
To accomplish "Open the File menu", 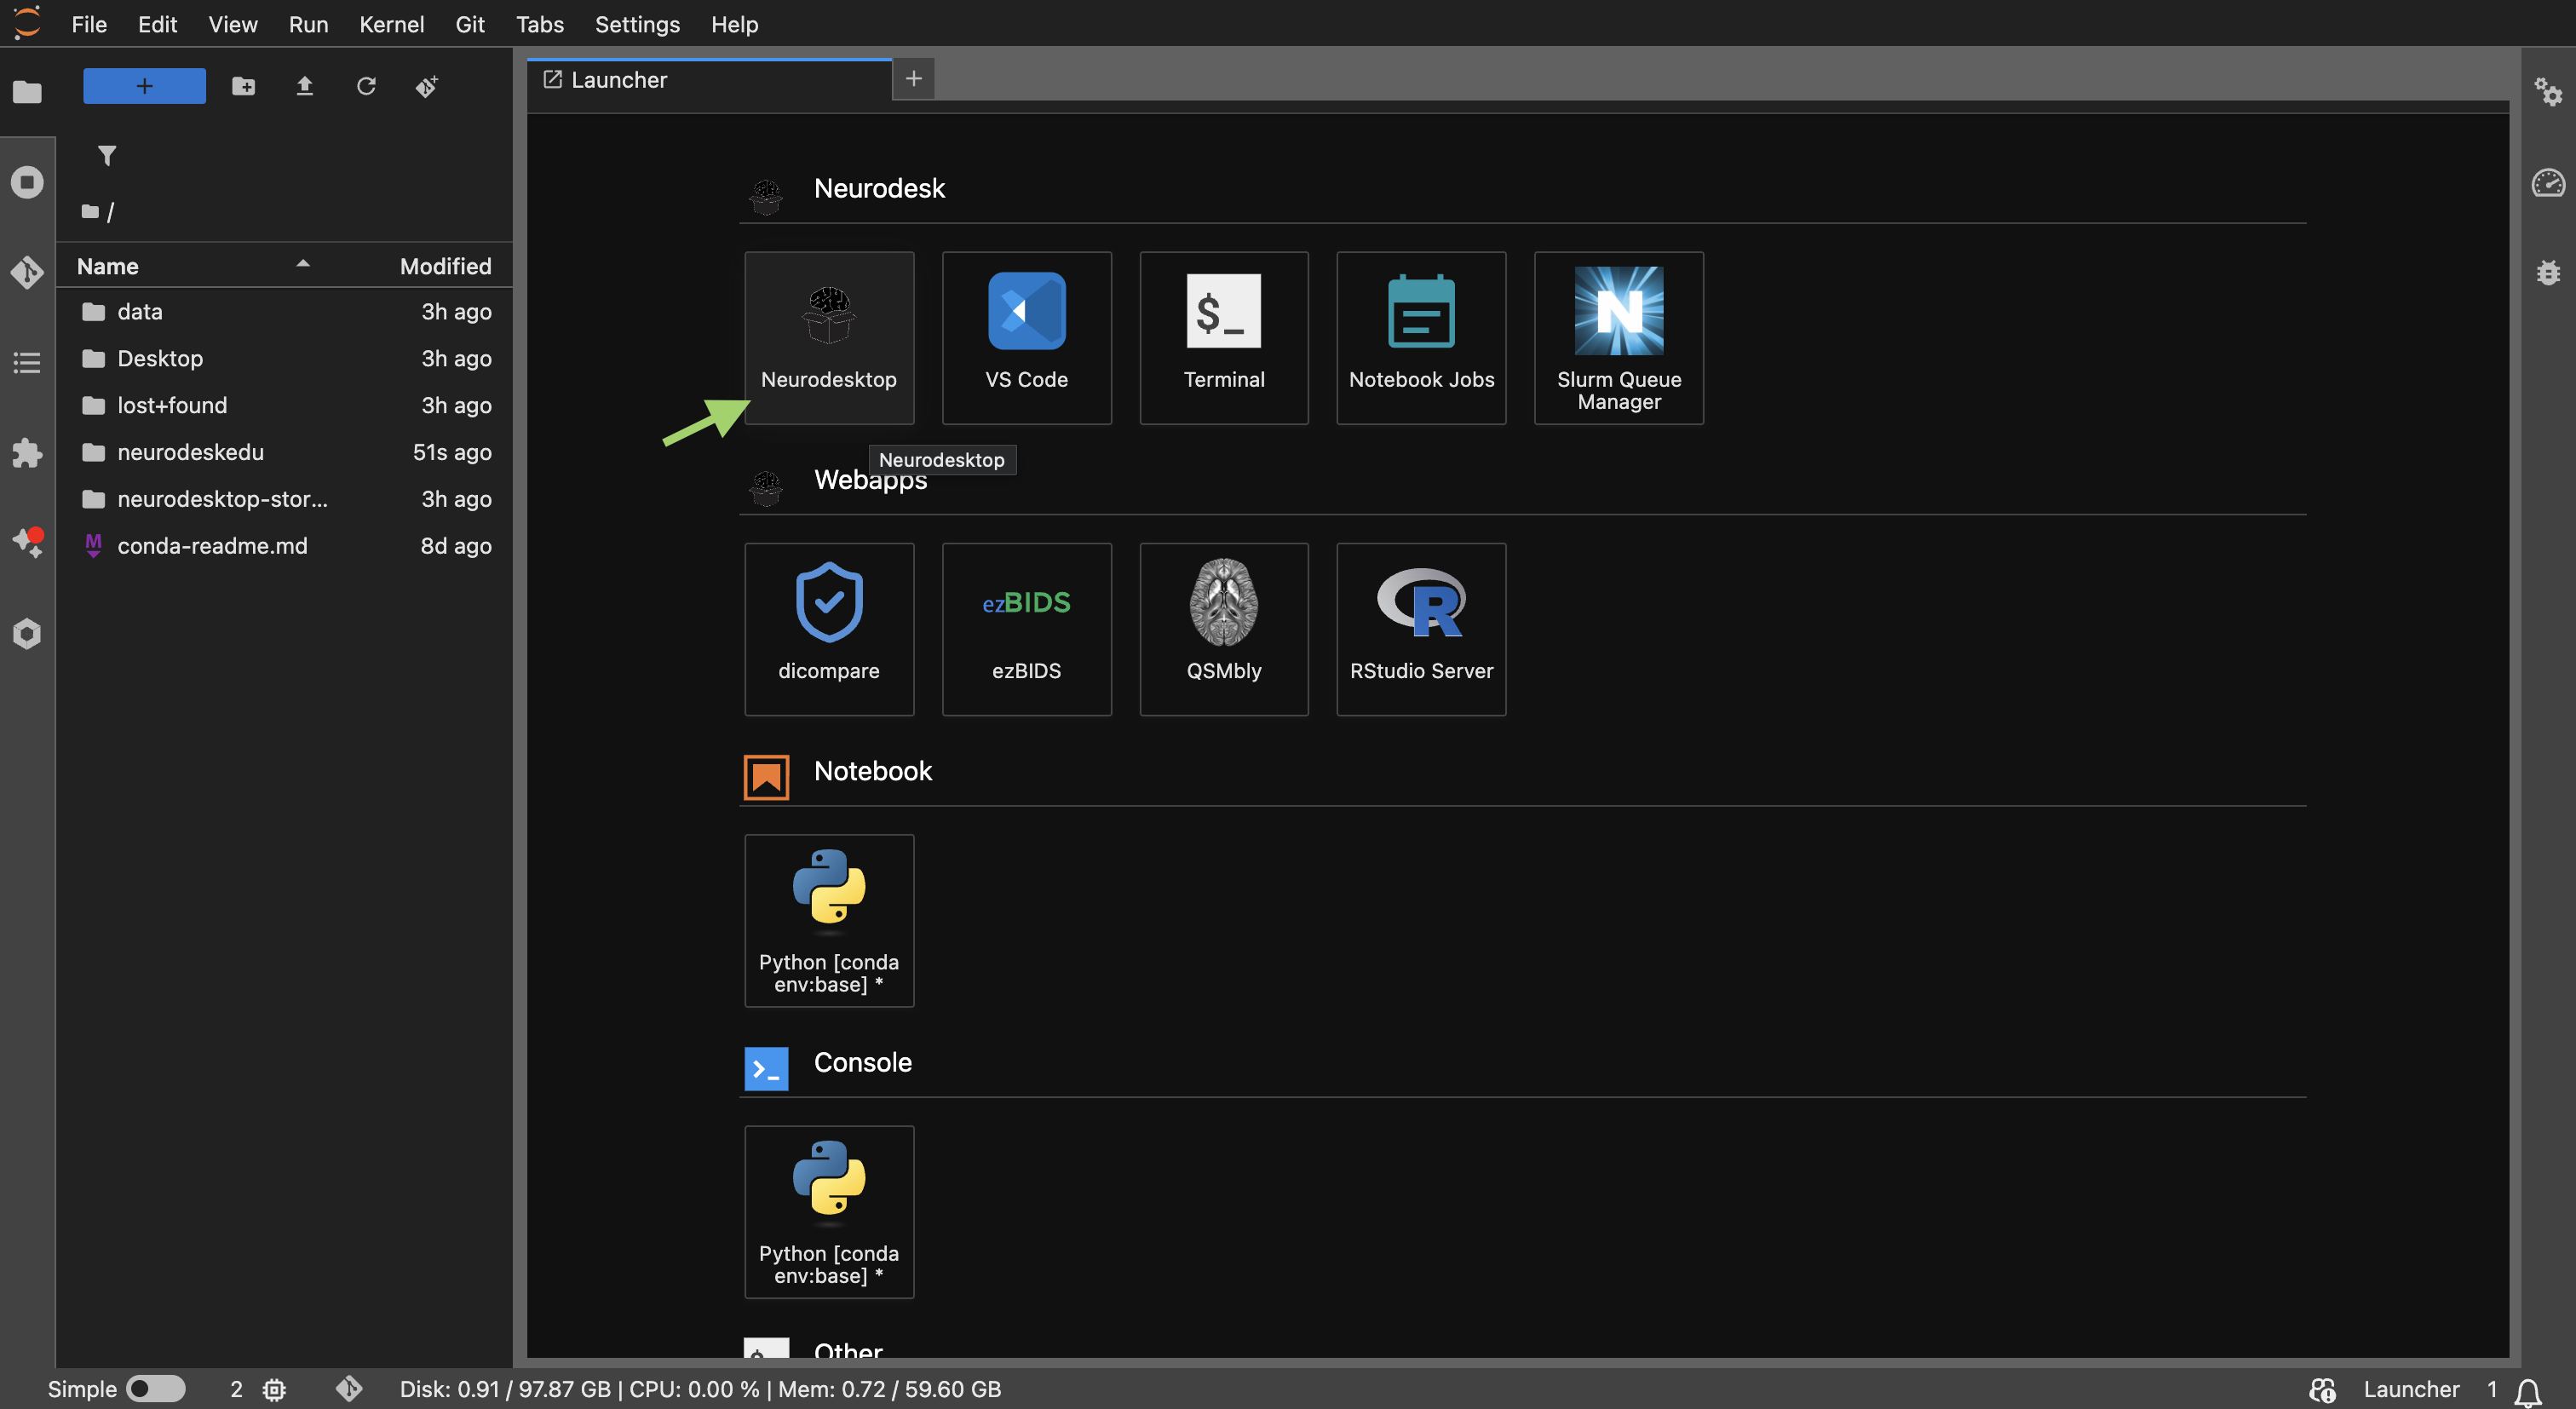I will point(89,24).
